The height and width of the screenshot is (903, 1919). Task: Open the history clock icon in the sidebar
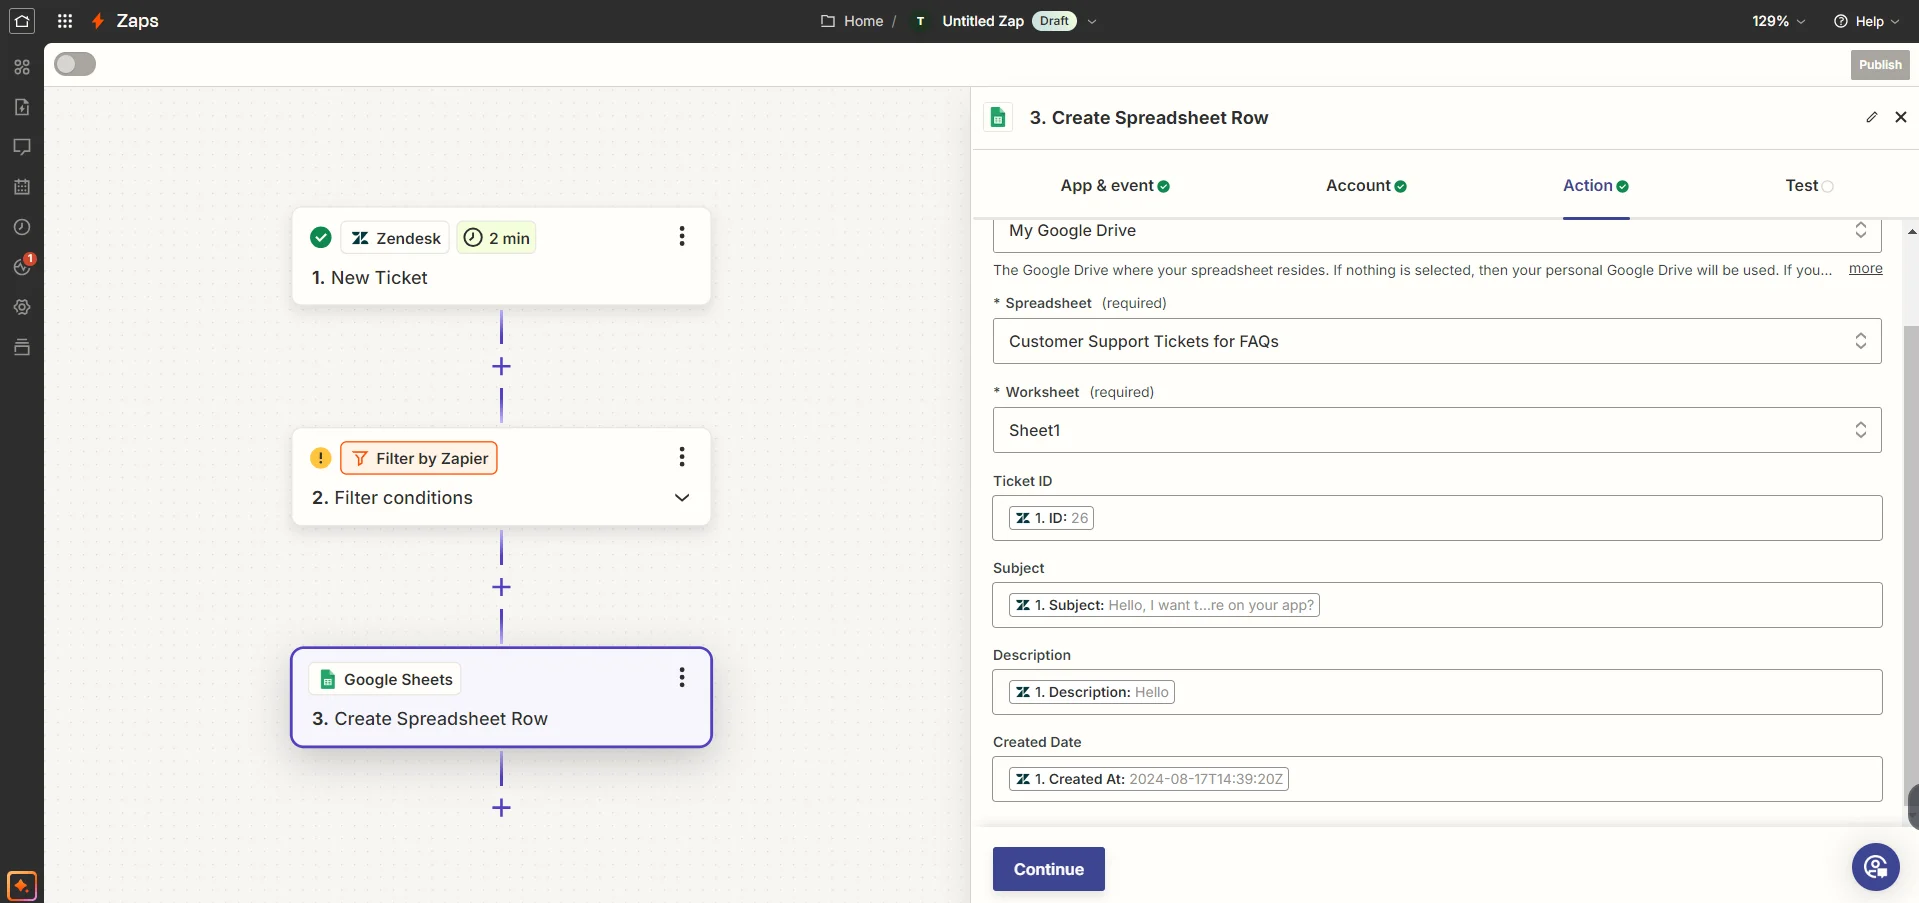click(22, 227)
